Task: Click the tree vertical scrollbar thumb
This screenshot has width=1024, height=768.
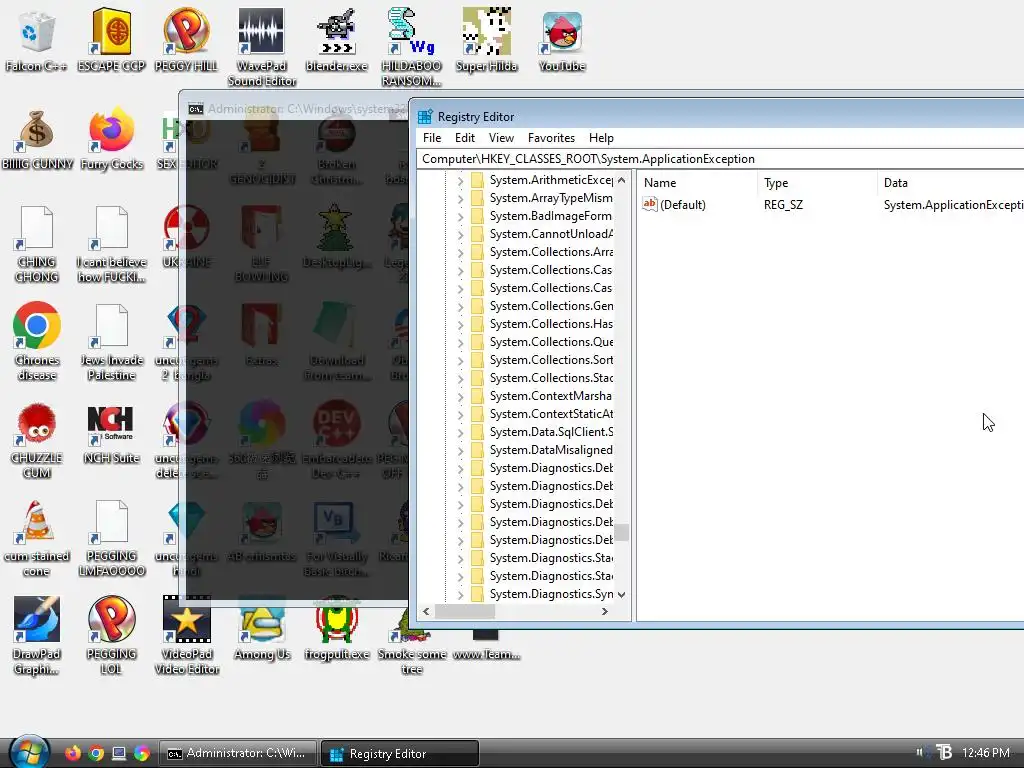Action: (621, 532)
